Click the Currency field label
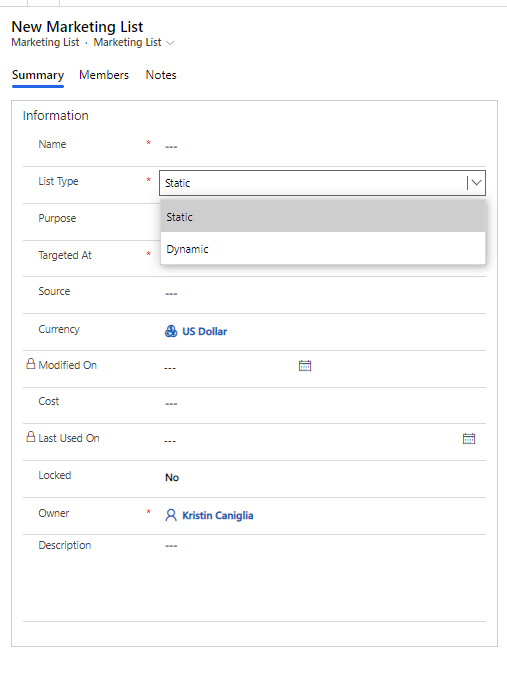Viewport: 507px width, 683px height. (59, 329)
